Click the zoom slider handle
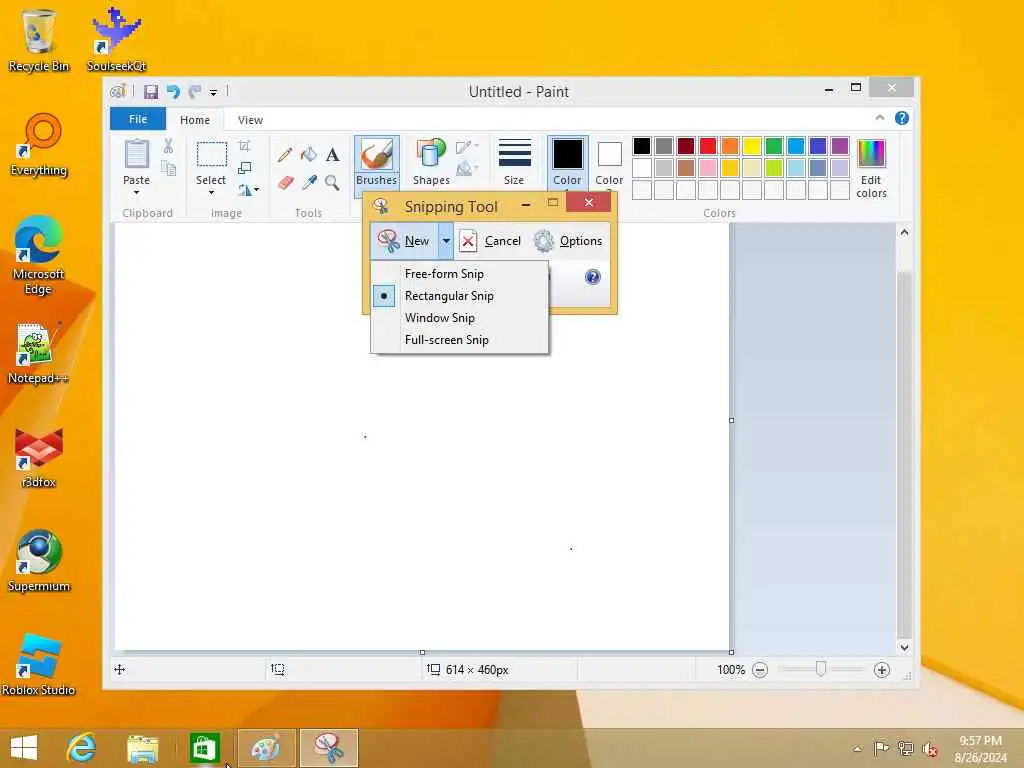 [x=821, y=669]
